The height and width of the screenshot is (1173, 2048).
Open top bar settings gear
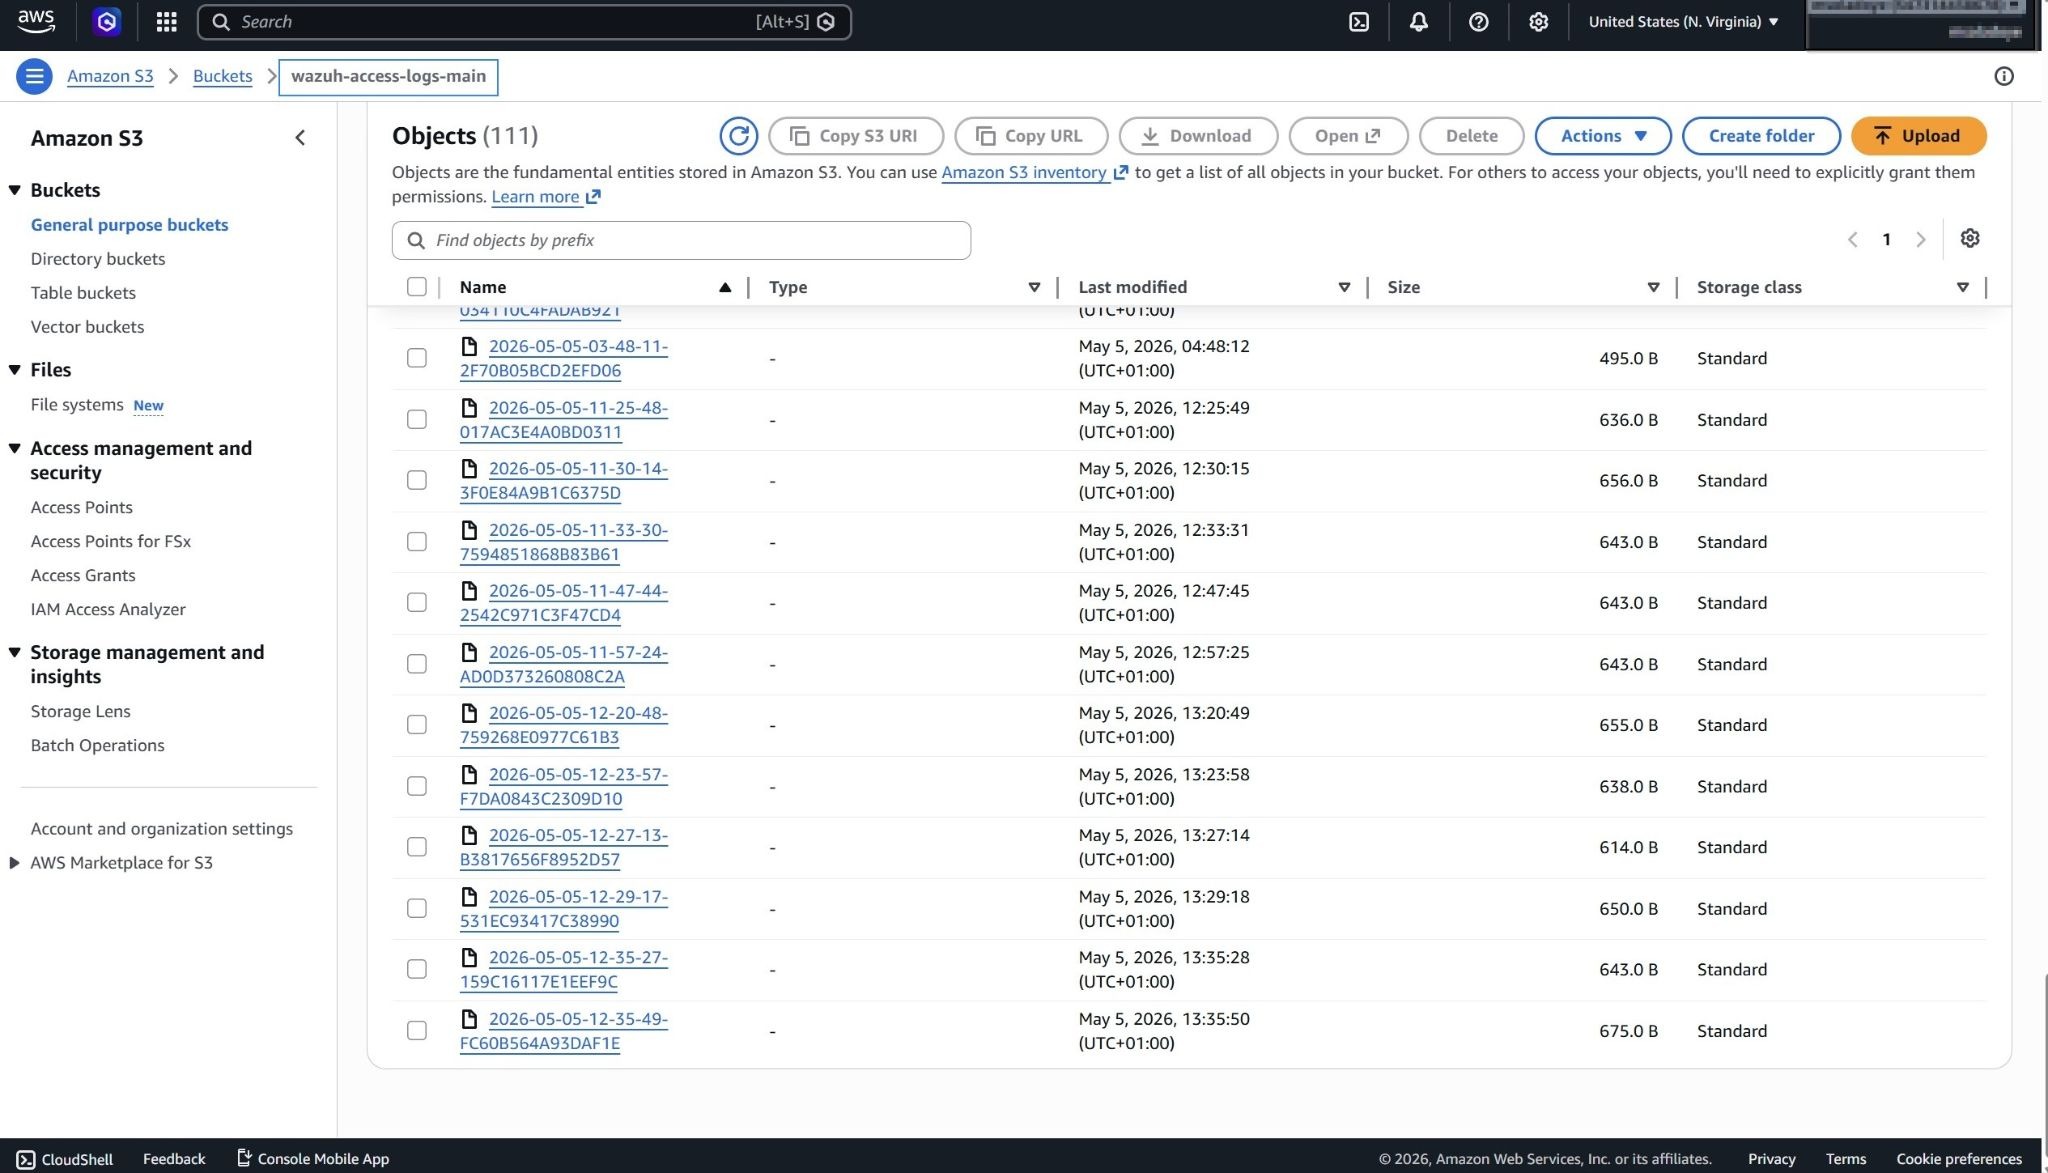tap(1538, 22)
